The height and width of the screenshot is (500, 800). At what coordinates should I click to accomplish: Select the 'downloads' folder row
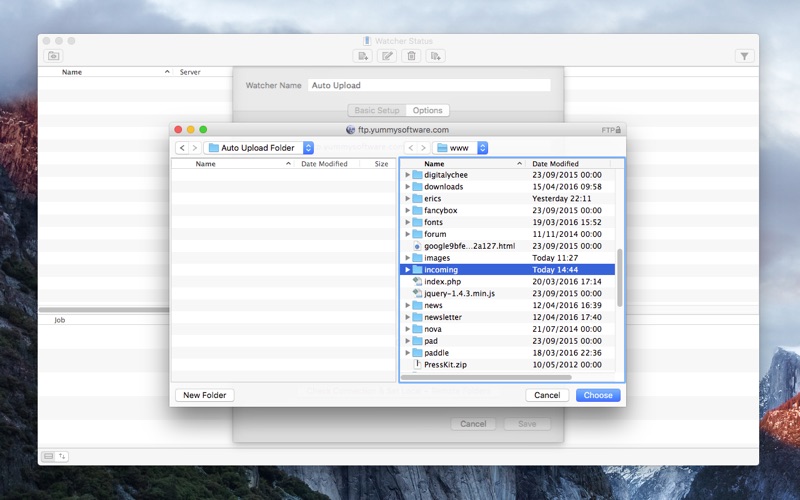point(508,187)
